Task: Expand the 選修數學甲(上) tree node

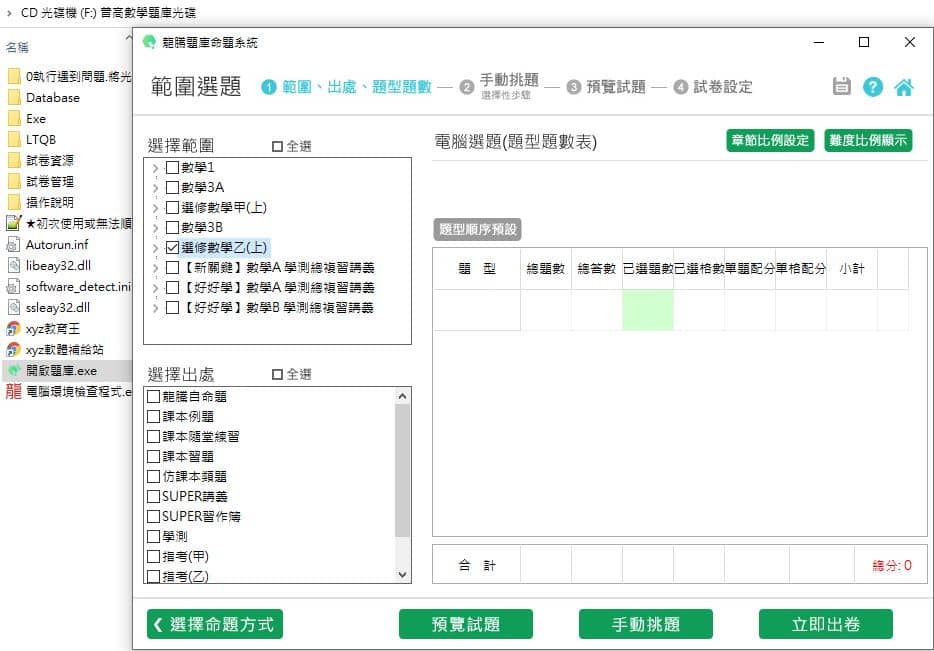Action: (155, 208)
